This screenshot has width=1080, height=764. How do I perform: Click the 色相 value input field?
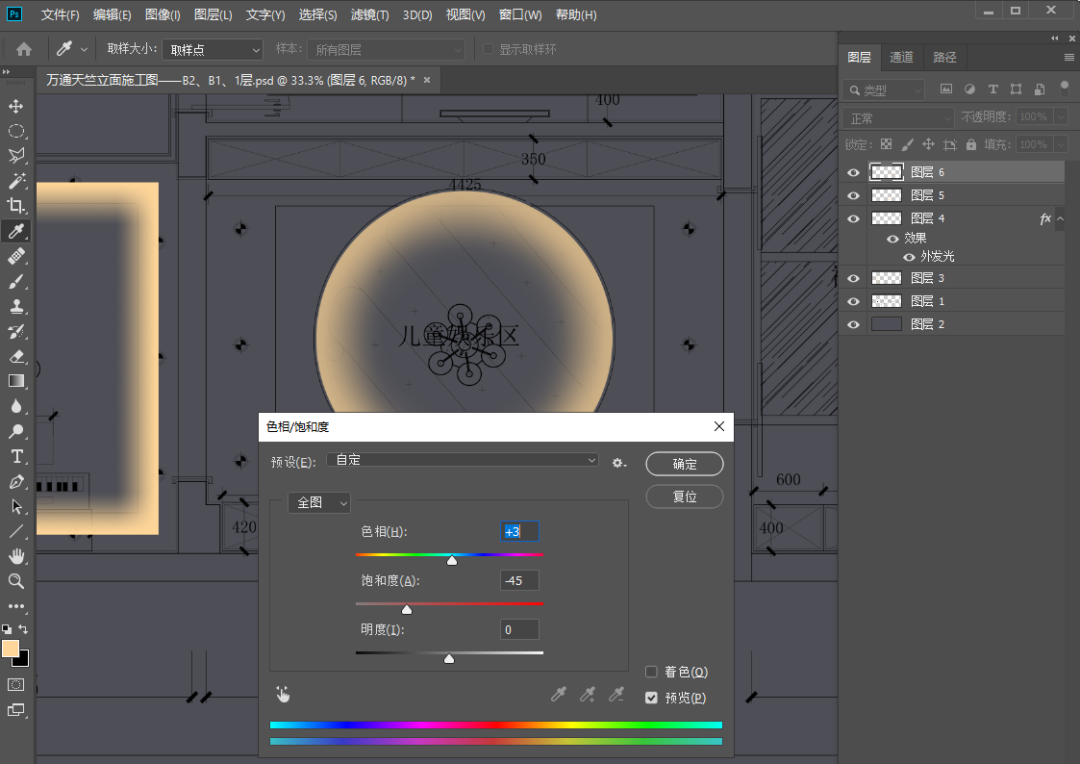[519, 532]
